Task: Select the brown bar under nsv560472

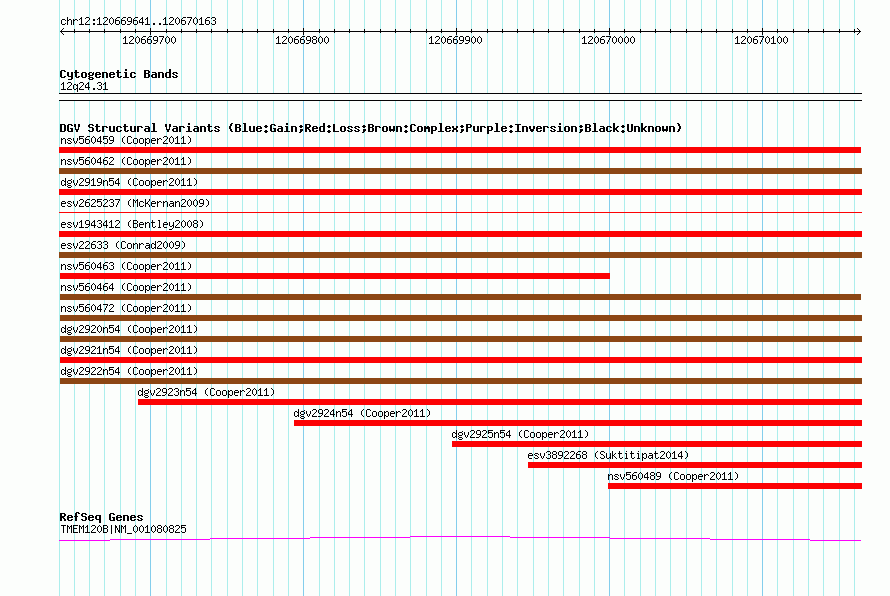Action: (460, 318)
